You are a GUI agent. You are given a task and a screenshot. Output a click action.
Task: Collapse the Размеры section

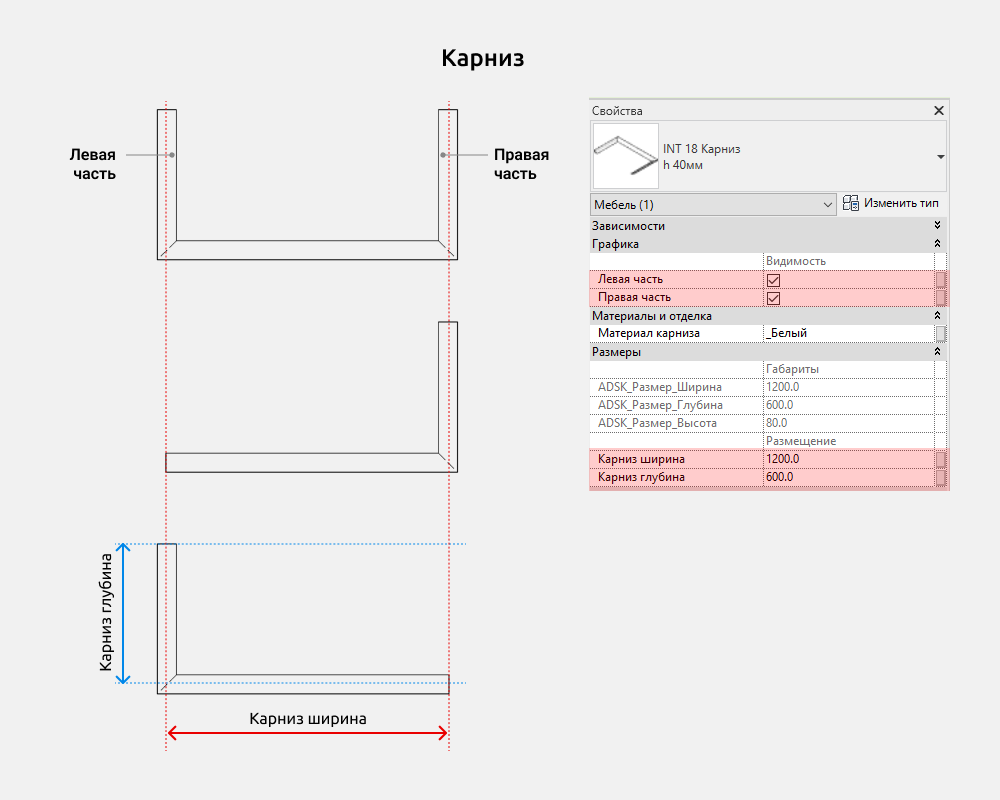pyautogui.click(x=938, y=352)
